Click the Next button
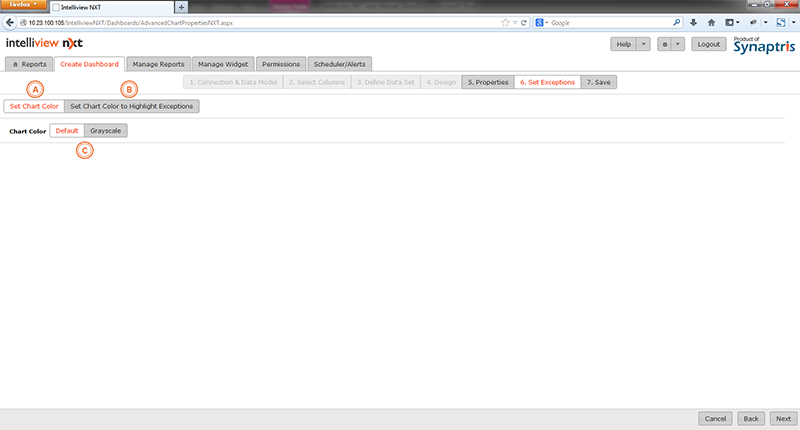 coord(783,418)
